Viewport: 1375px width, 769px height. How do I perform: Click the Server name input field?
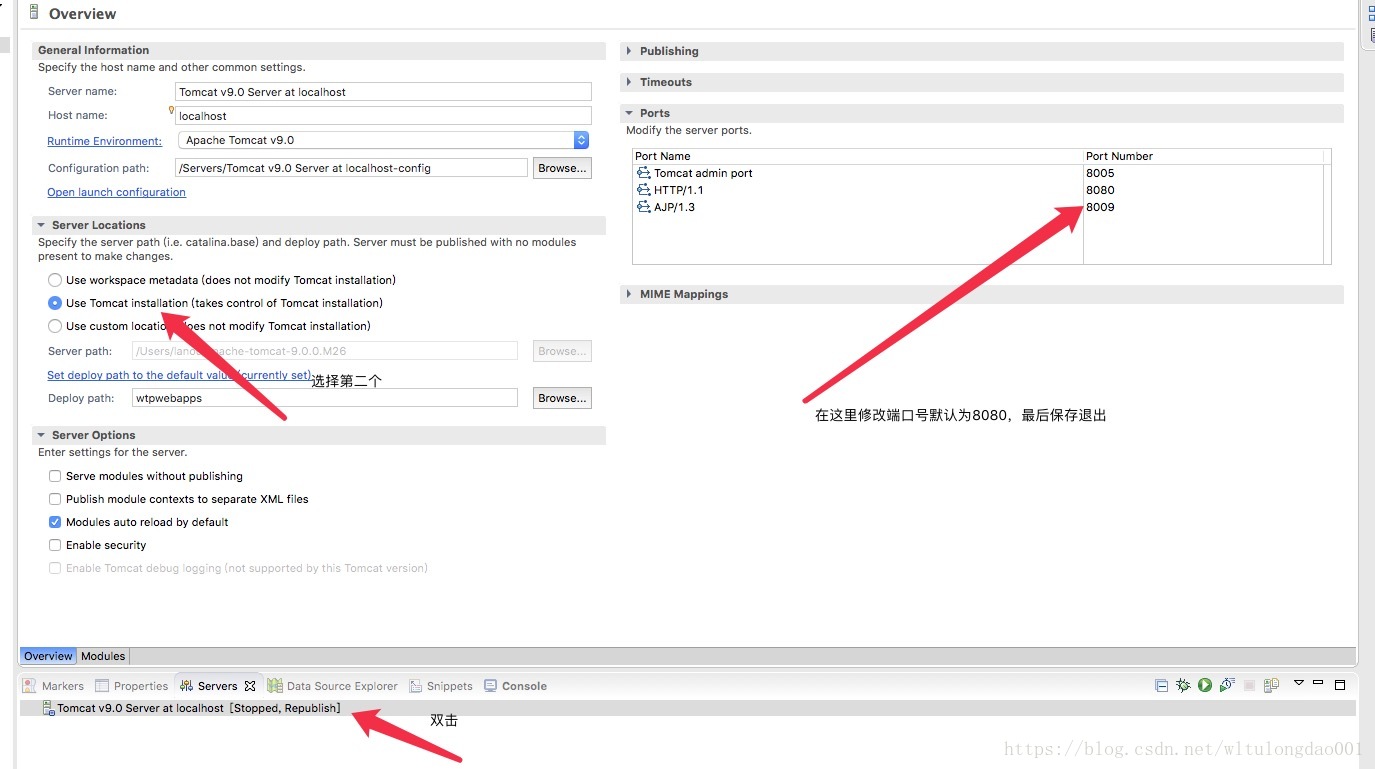(383, 91)
